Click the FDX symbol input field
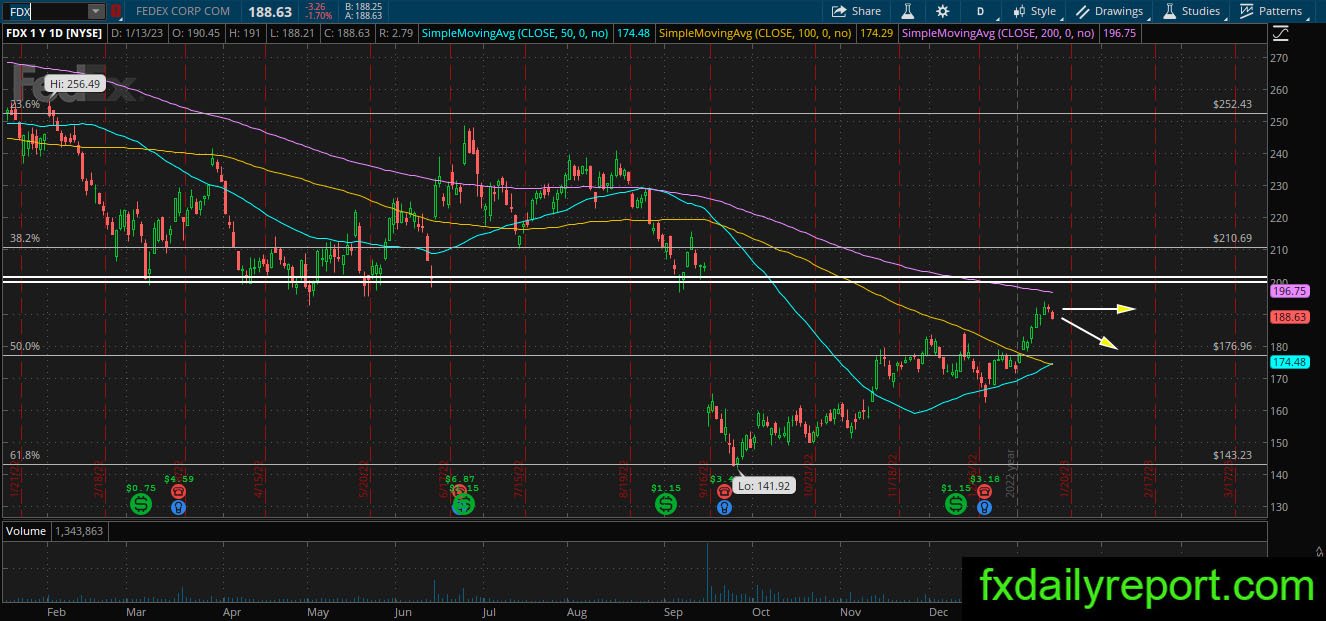 pos(46,11)
